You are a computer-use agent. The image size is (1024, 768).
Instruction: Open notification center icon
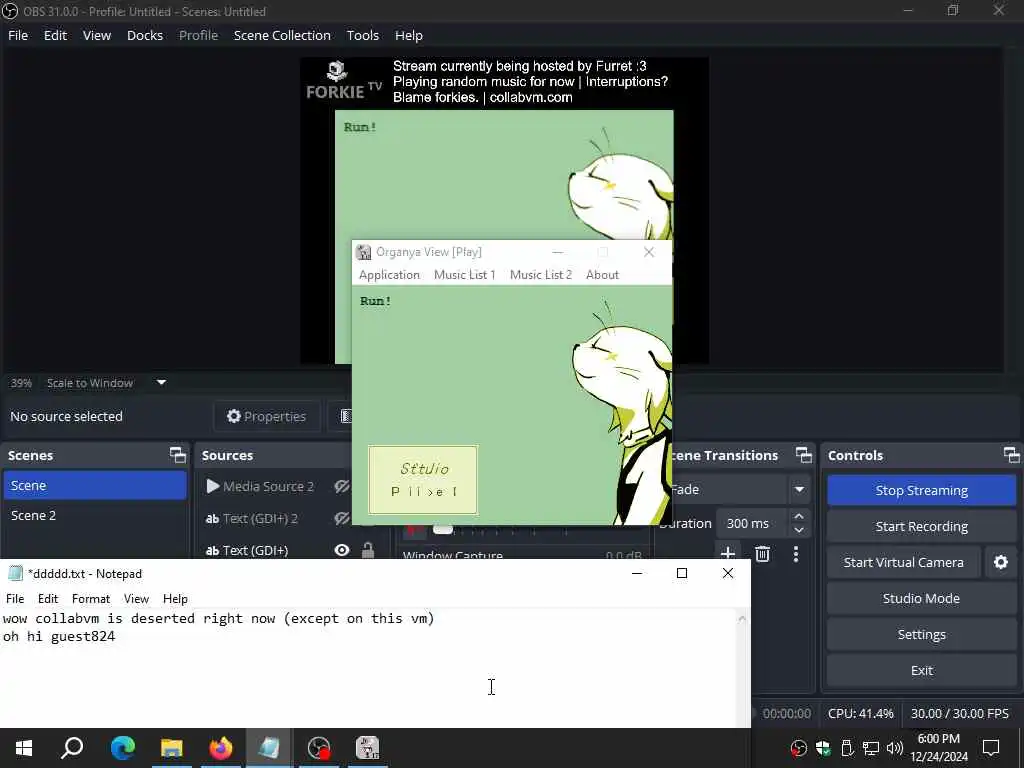991,748
